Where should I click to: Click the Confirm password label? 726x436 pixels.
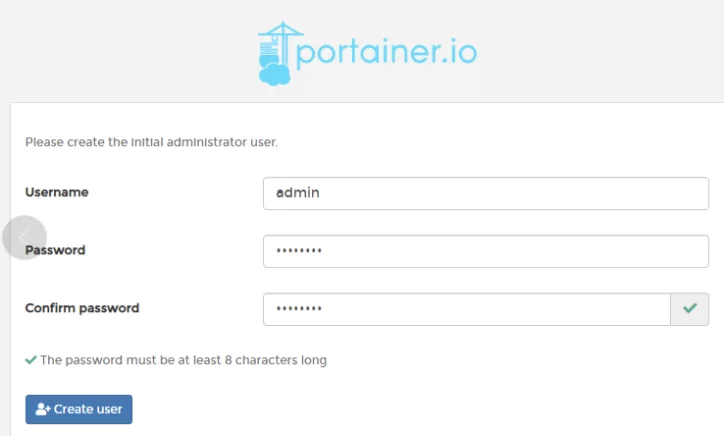(82, 308)
